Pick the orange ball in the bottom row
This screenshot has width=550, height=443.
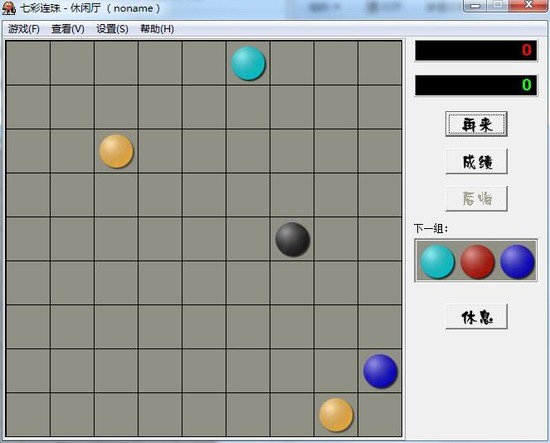click(336, 415)
